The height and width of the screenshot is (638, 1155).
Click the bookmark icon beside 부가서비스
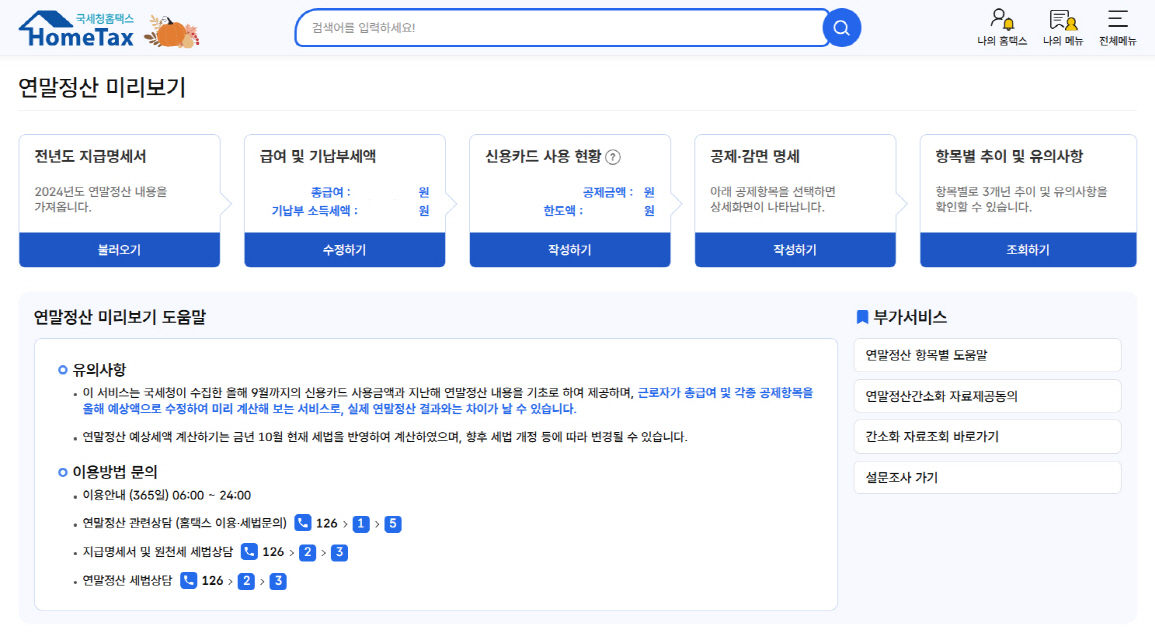tap(862, 317)
